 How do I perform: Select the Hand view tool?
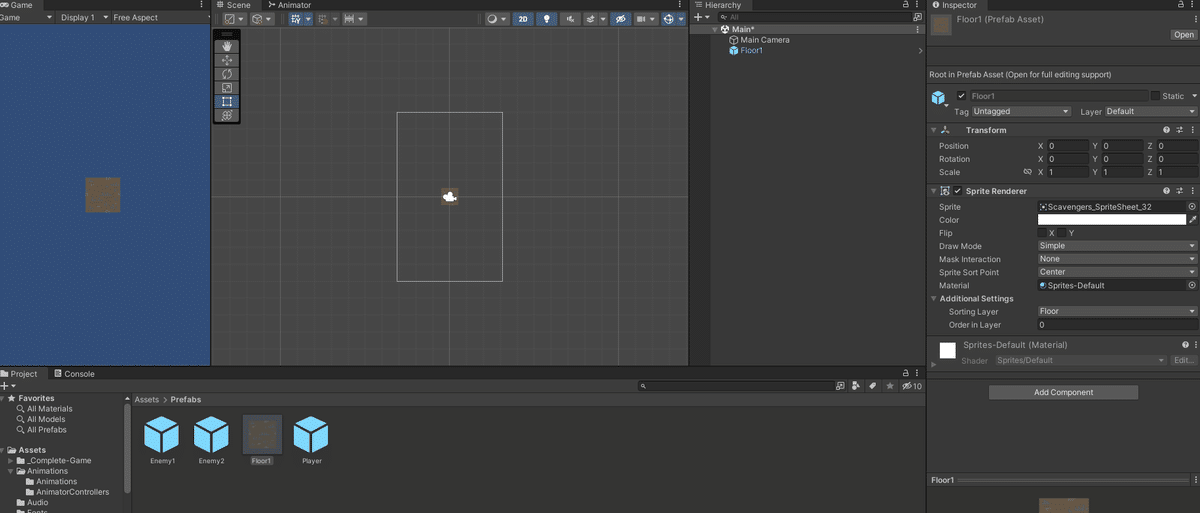(227, 46)
